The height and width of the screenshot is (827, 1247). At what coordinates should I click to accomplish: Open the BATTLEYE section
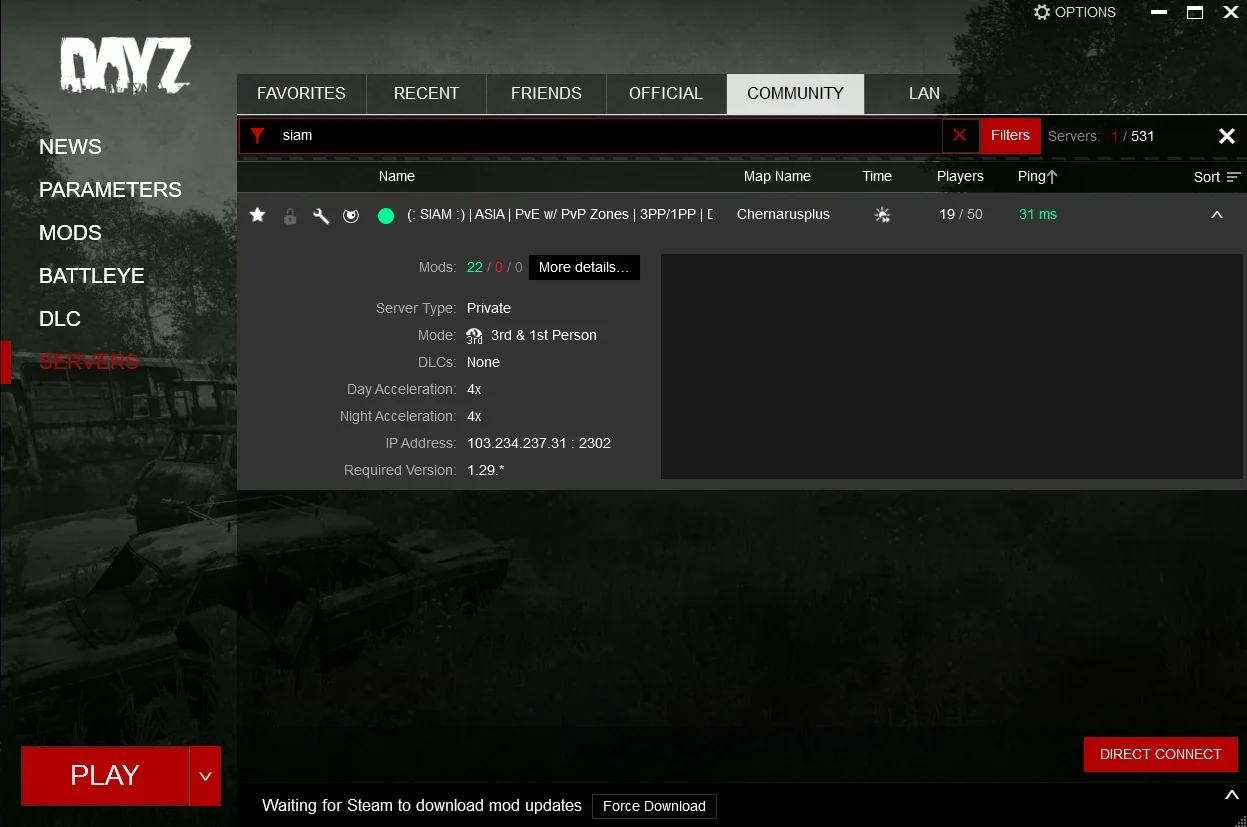point(91,276)
